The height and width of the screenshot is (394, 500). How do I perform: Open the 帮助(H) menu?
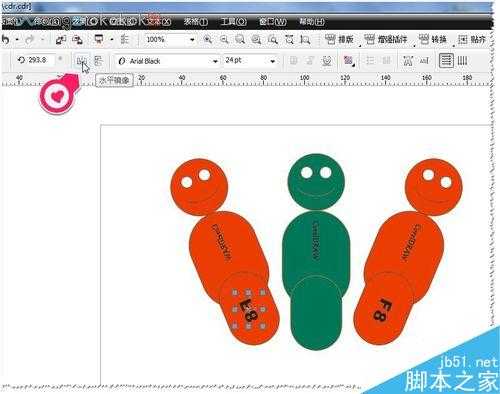[x=312, y=22]
